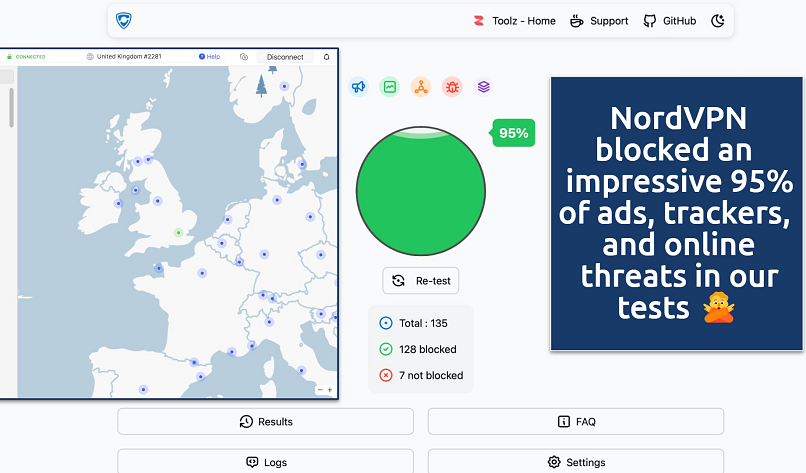Open the orange network trackers icon

421,87
